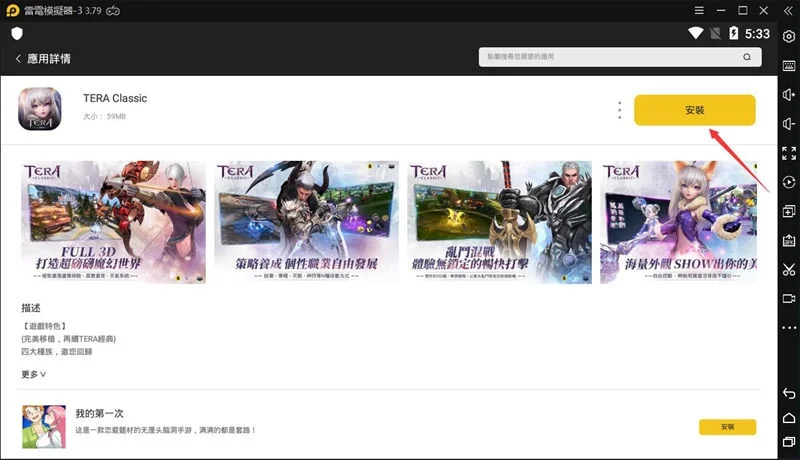Image resolution: width=800 pixels, height=460 pixels.
Task: Install TERA Classic with the big 安裝 button
Action: click(x=694, y=110)
